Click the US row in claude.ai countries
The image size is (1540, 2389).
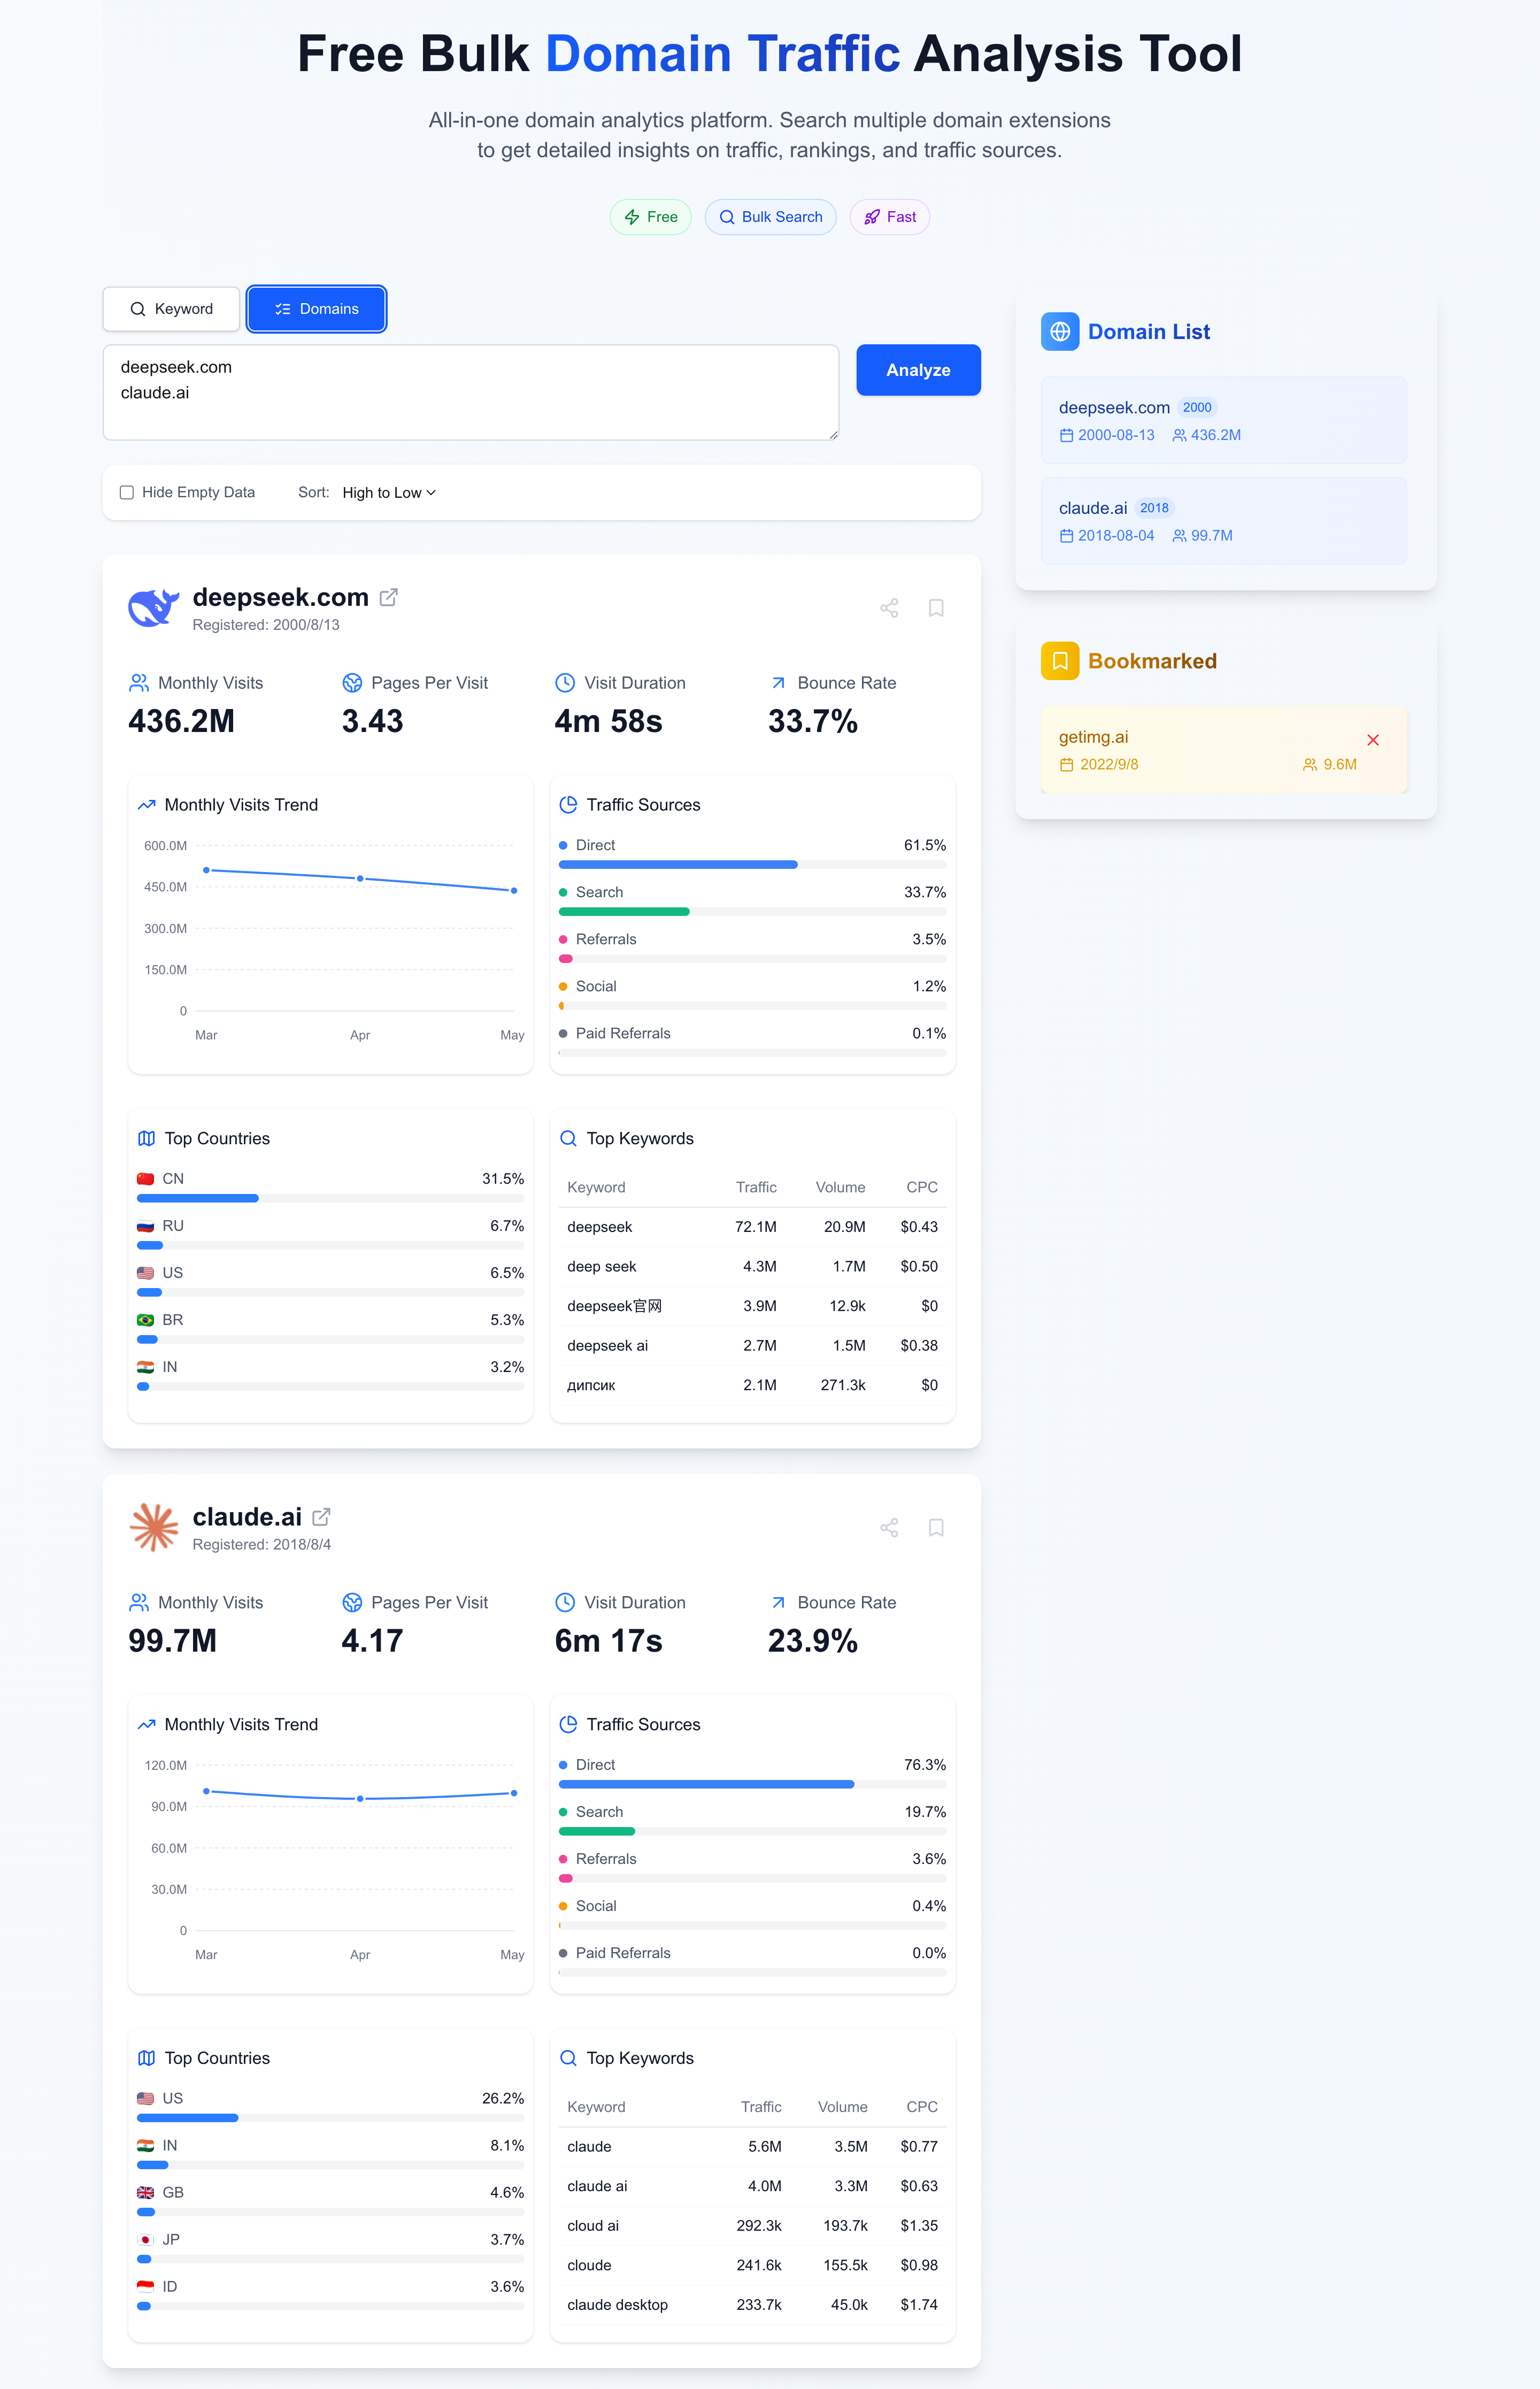pos(331,2106)
